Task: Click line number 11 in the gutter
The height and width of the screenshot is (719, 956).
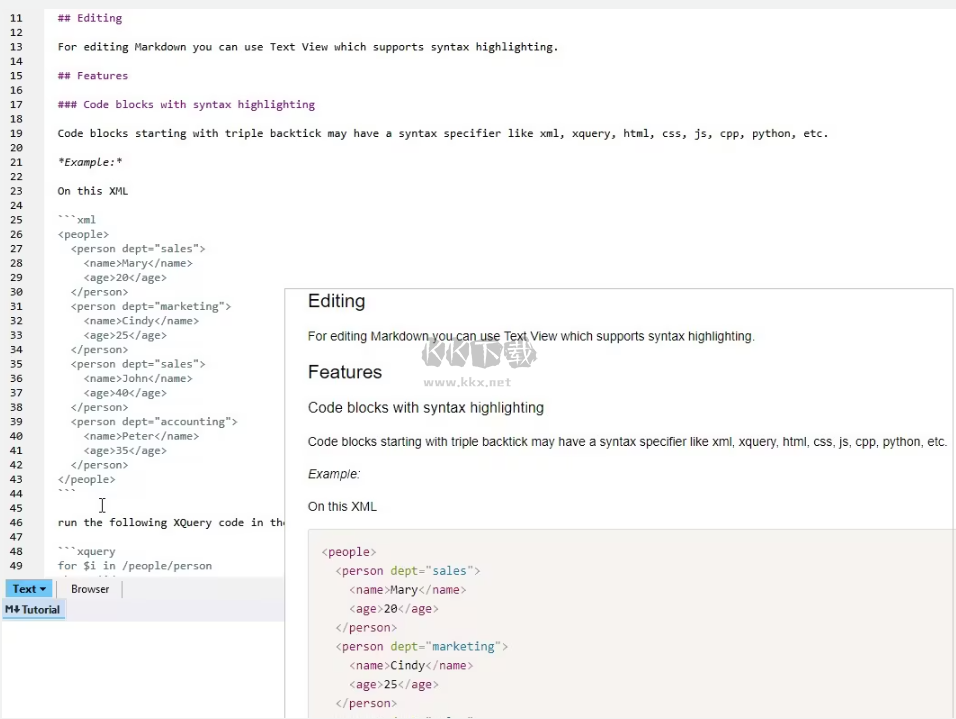Action: pos(16,18)
